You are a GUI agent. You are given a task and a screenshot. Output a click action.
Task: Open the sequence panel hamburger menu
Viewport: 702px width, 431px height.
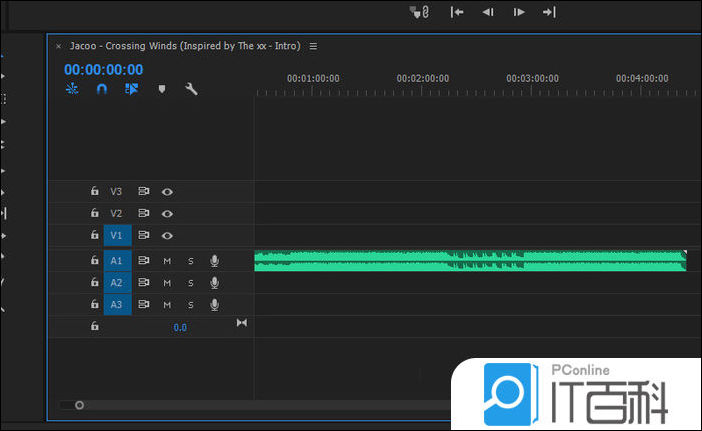pos(313,46)
